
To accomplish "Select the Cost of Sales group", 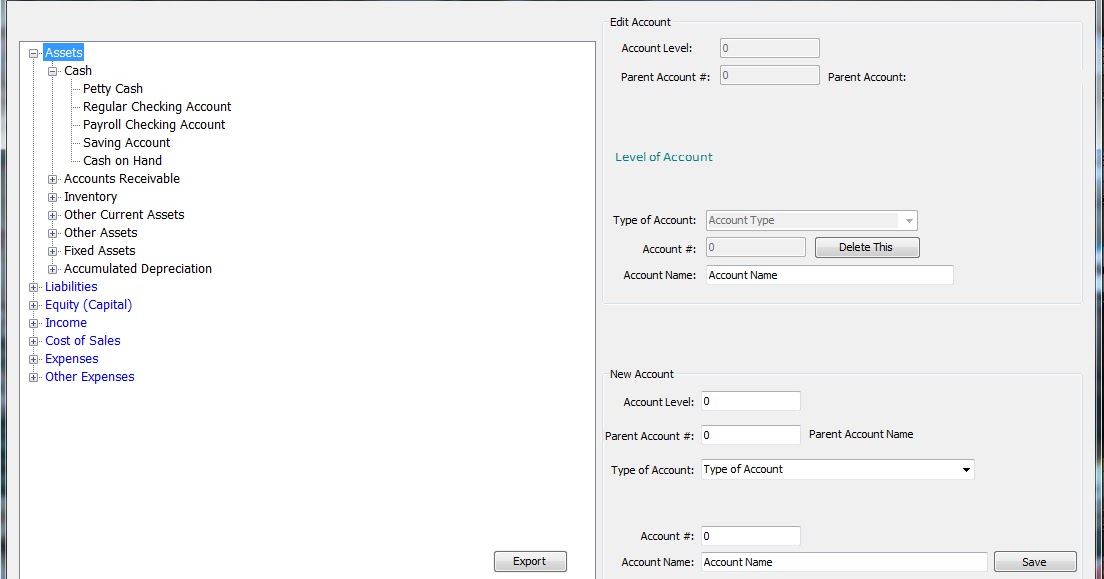I will click(83, 341).
